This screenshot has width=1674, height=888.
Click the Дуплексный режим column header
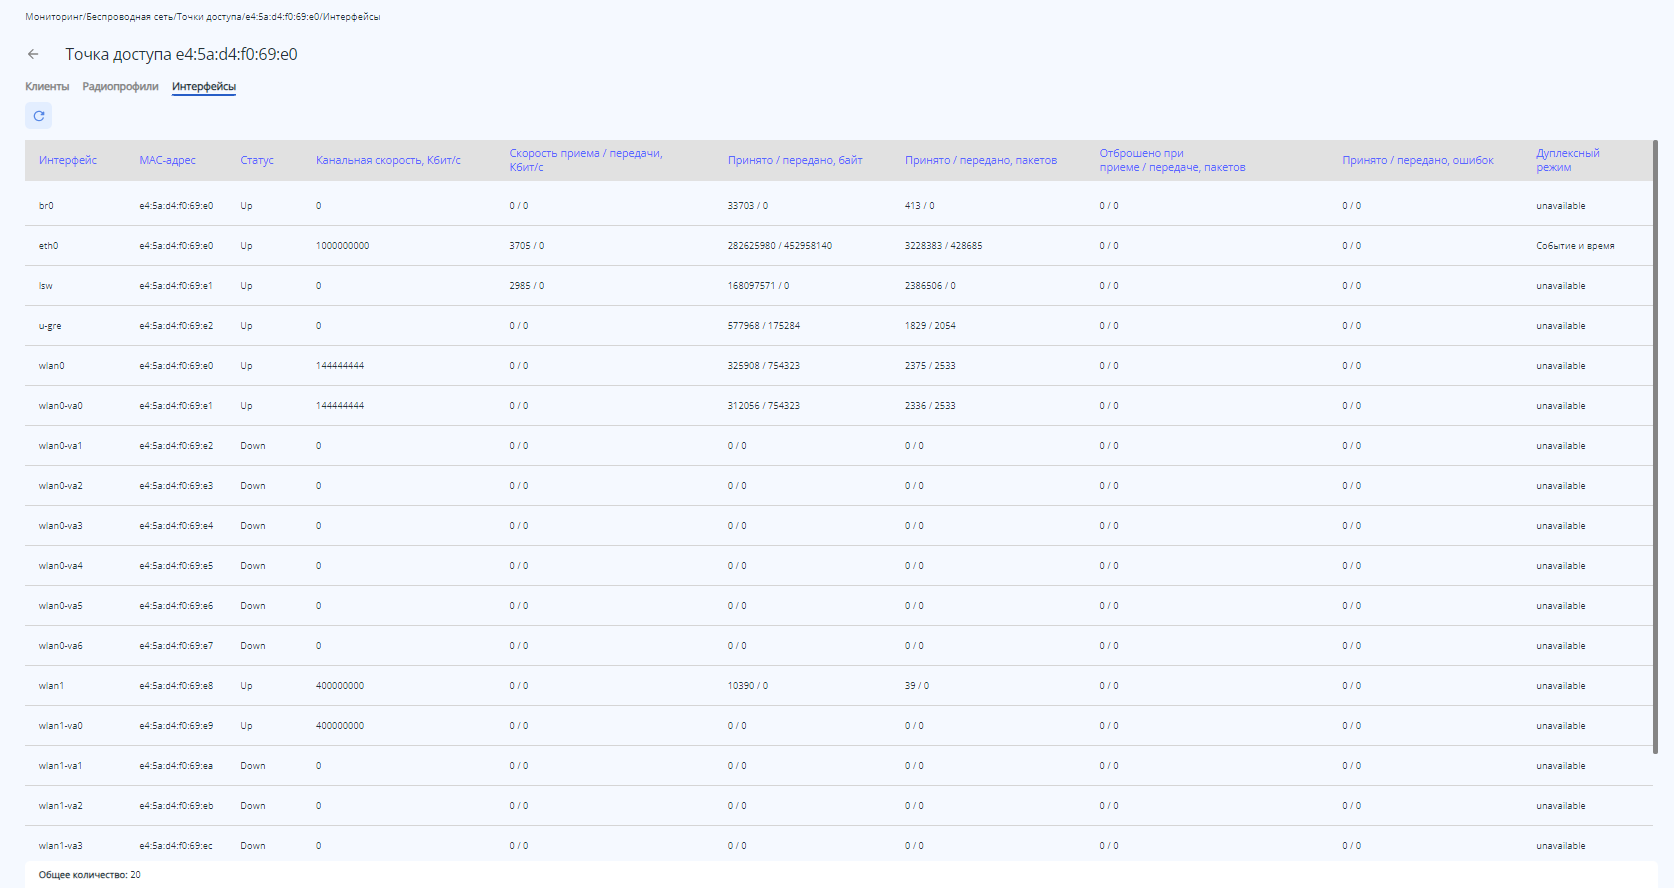[1567, 160]
